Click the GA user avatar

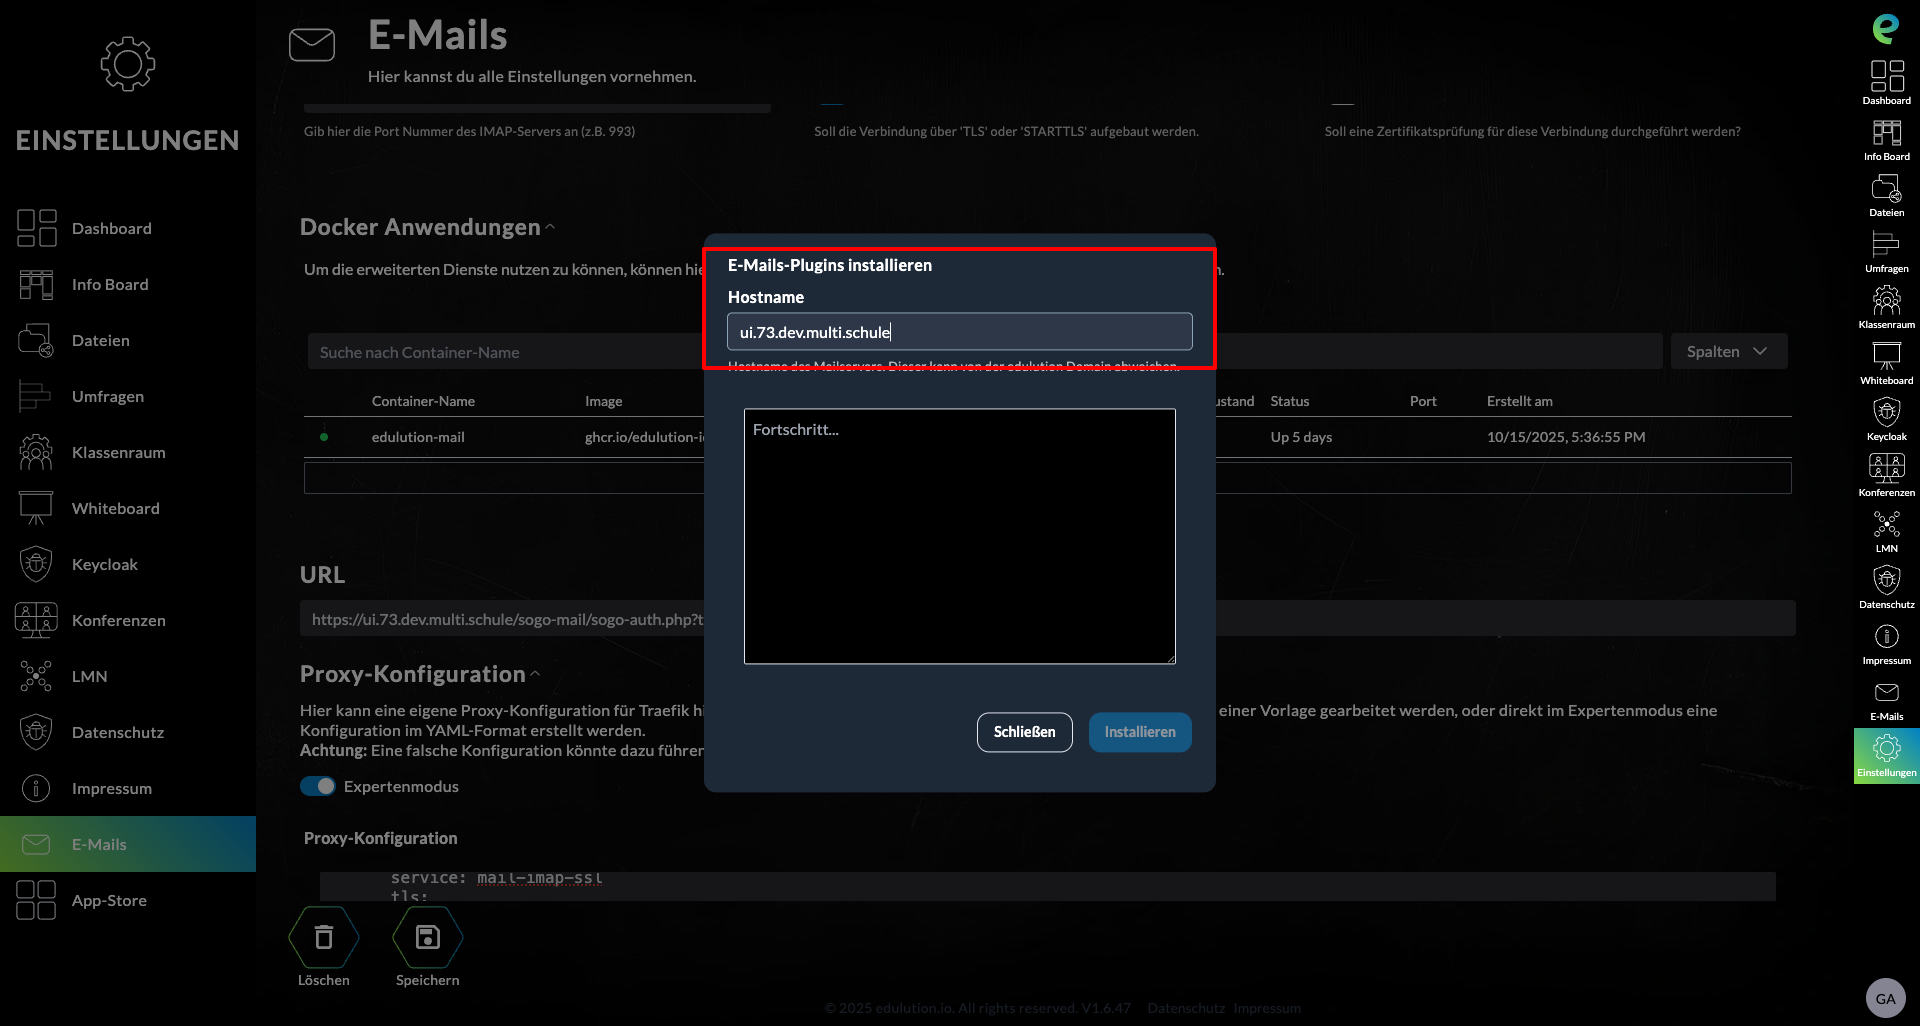1886,998
